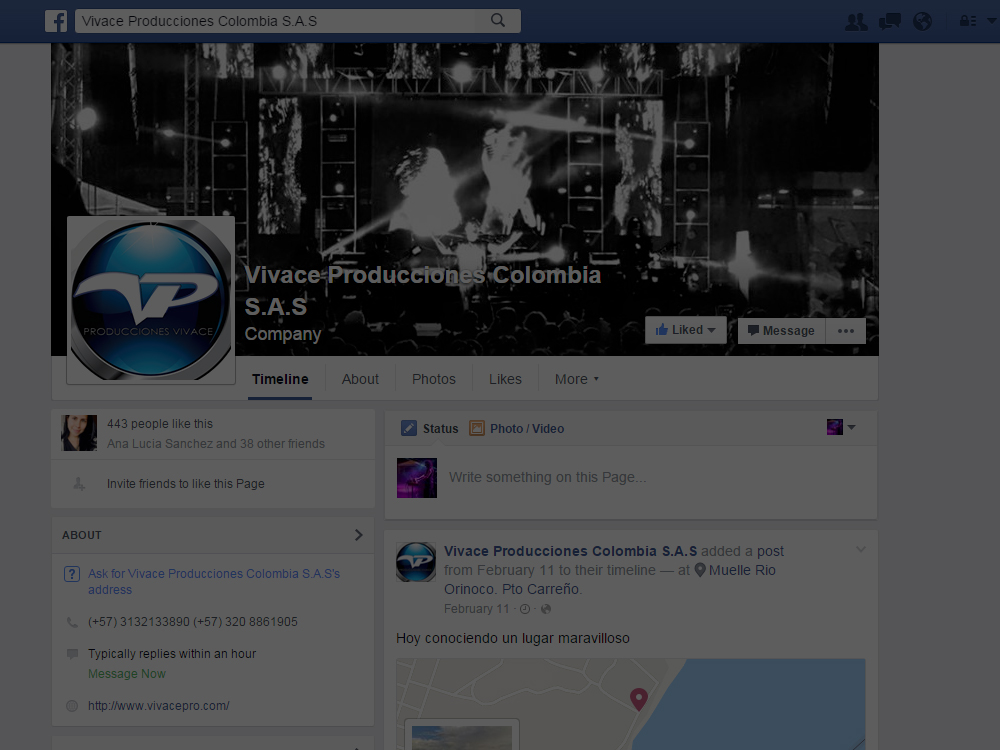Viewport: 1000px width, 750px height.
Task: Click the search magnifier icon
Action: click(498, 21)
